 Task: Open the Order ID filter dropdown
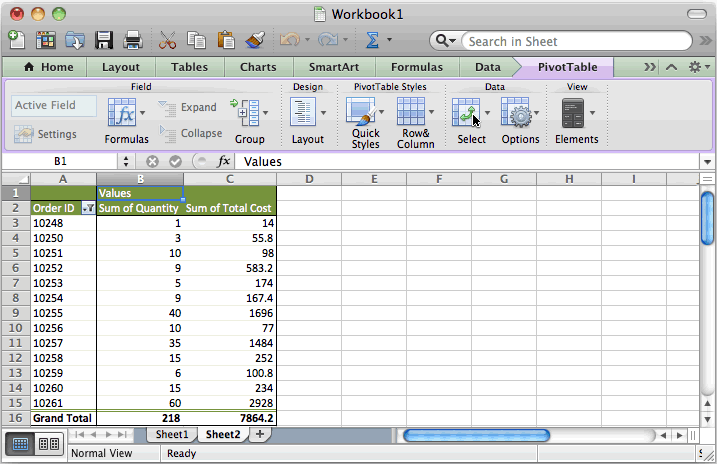[x=88, y=208]
